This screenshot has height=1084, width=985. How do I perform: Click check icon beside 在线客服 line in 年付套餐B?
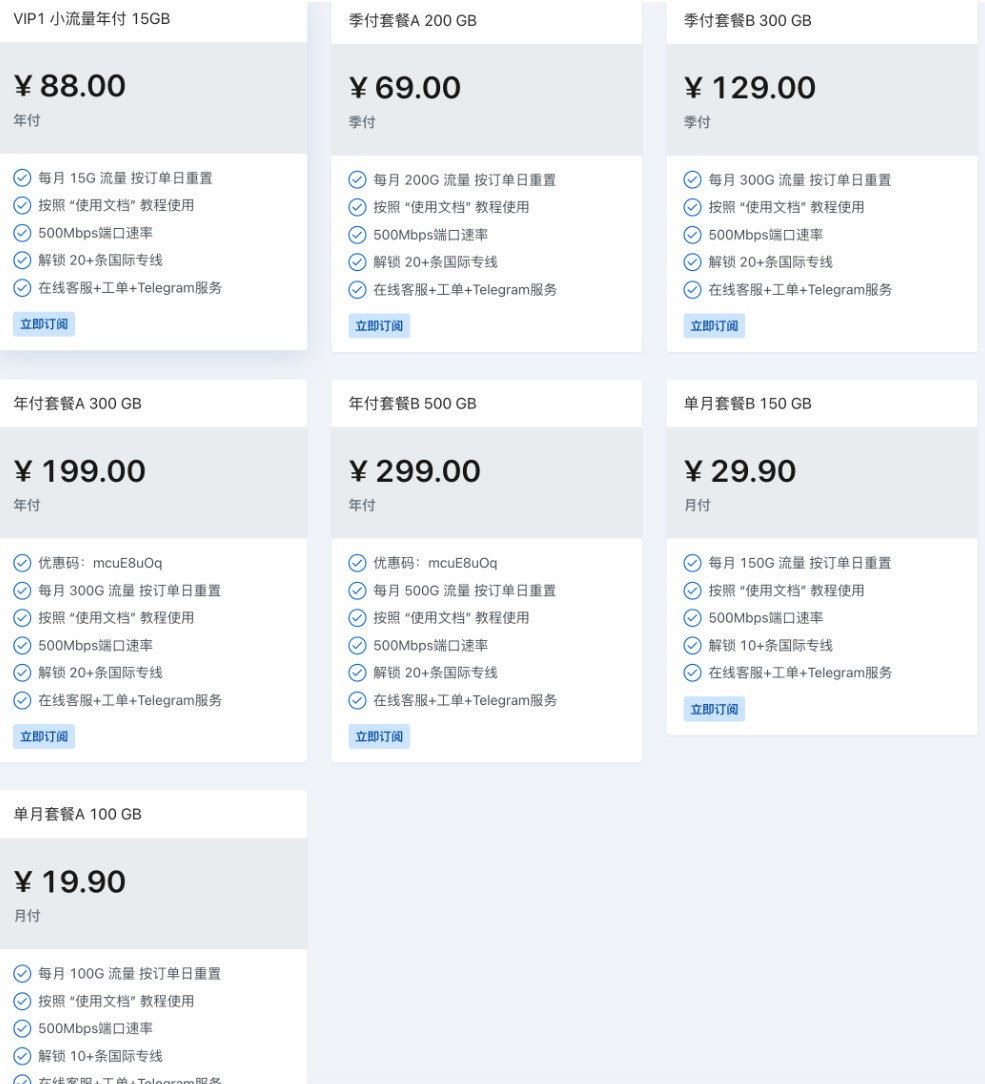[356, 701]
